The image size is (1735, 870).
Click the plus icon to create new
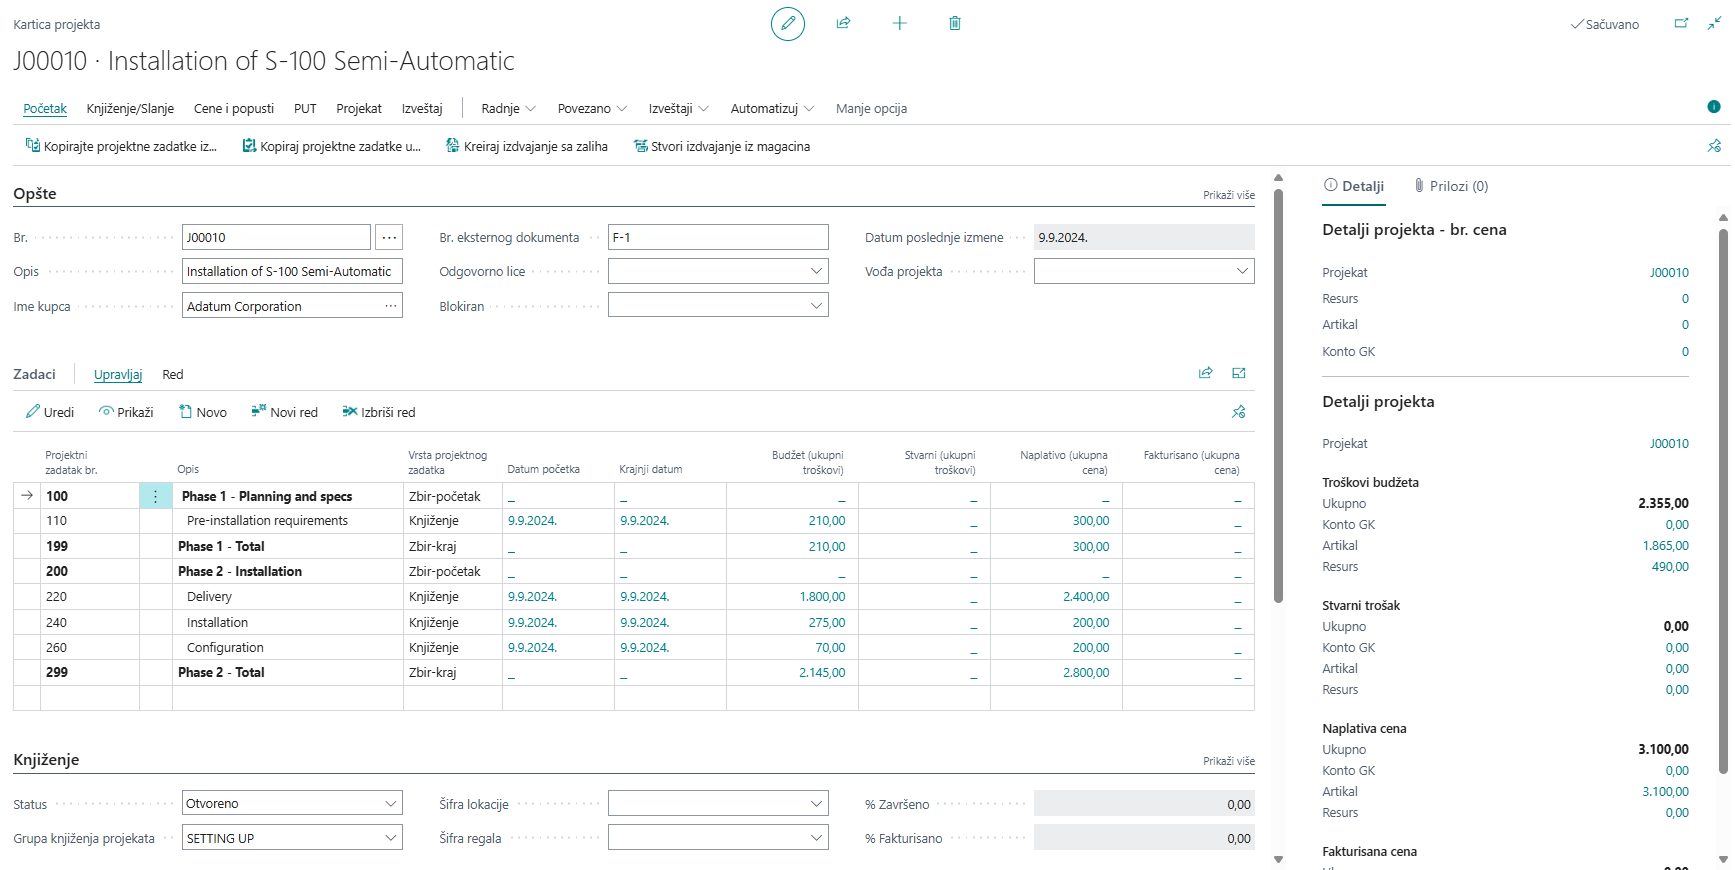pos(899,23)
